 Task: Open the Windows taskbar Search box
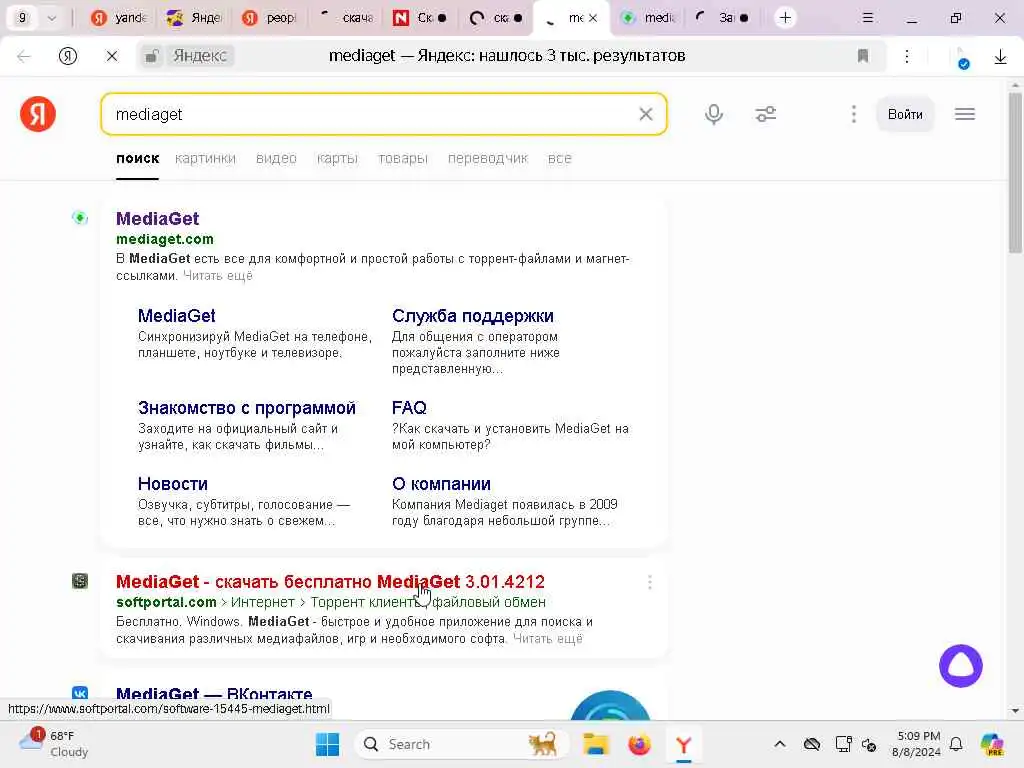[x=460, y=744]
